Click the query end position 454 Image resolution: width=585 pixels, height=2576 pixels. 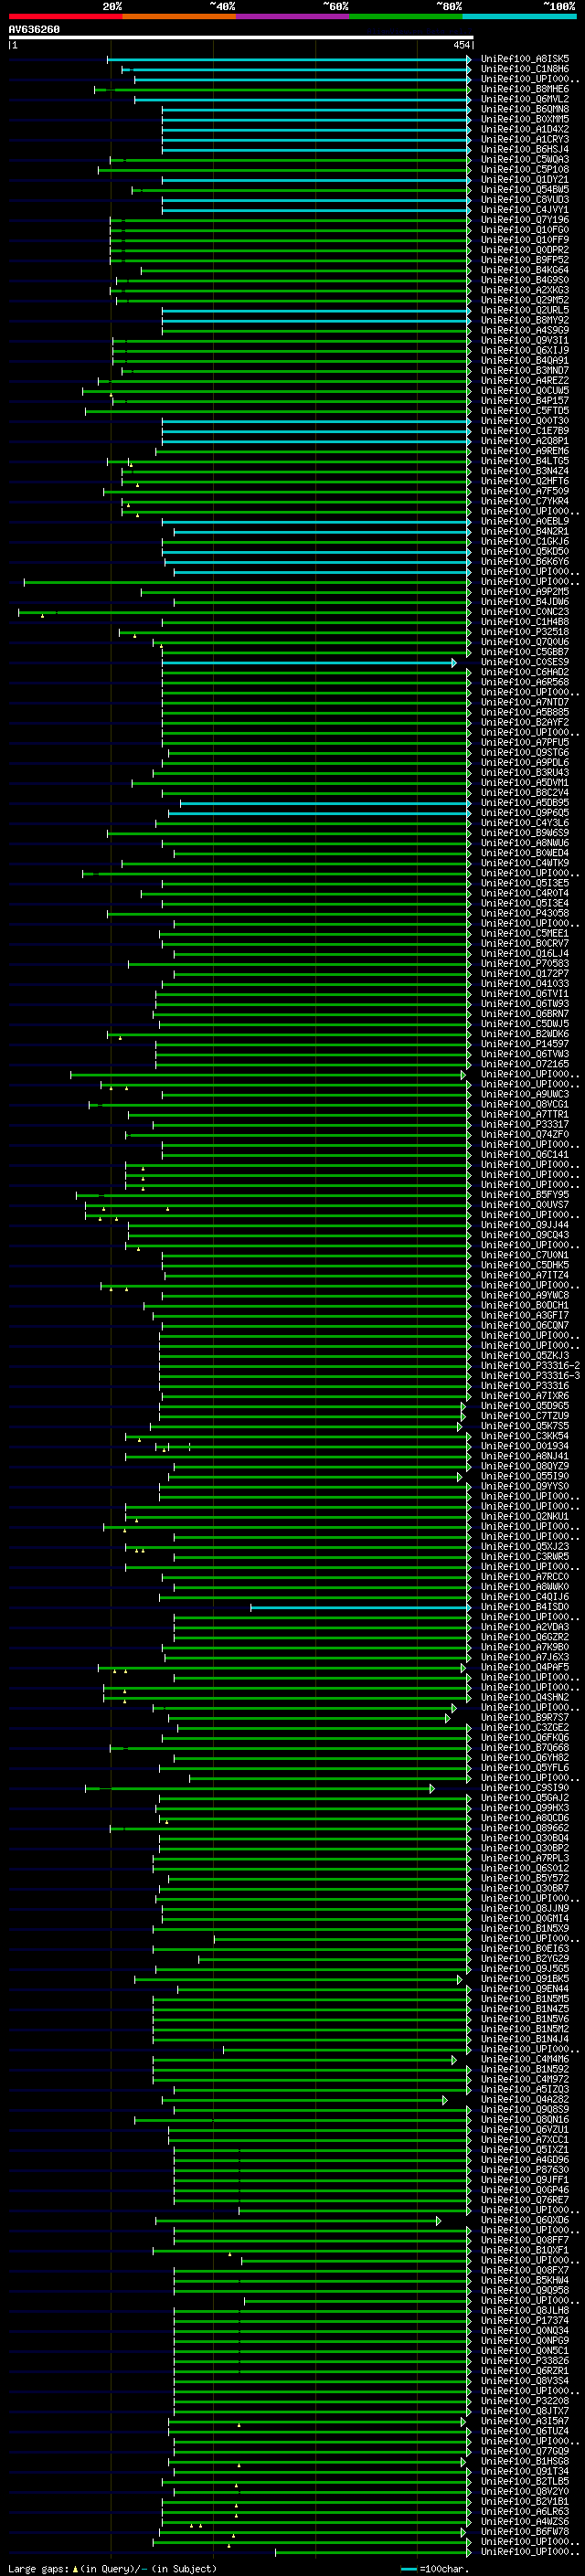[461, 45]
